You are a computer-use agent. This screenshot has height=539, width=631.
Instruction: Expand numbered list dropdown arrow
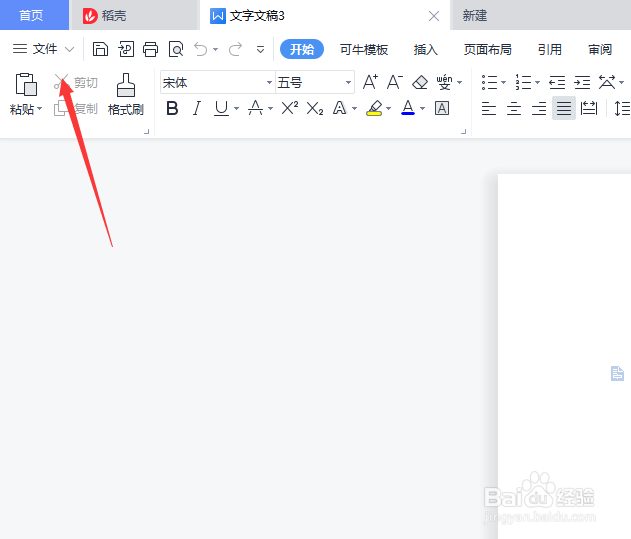[537, 83]
